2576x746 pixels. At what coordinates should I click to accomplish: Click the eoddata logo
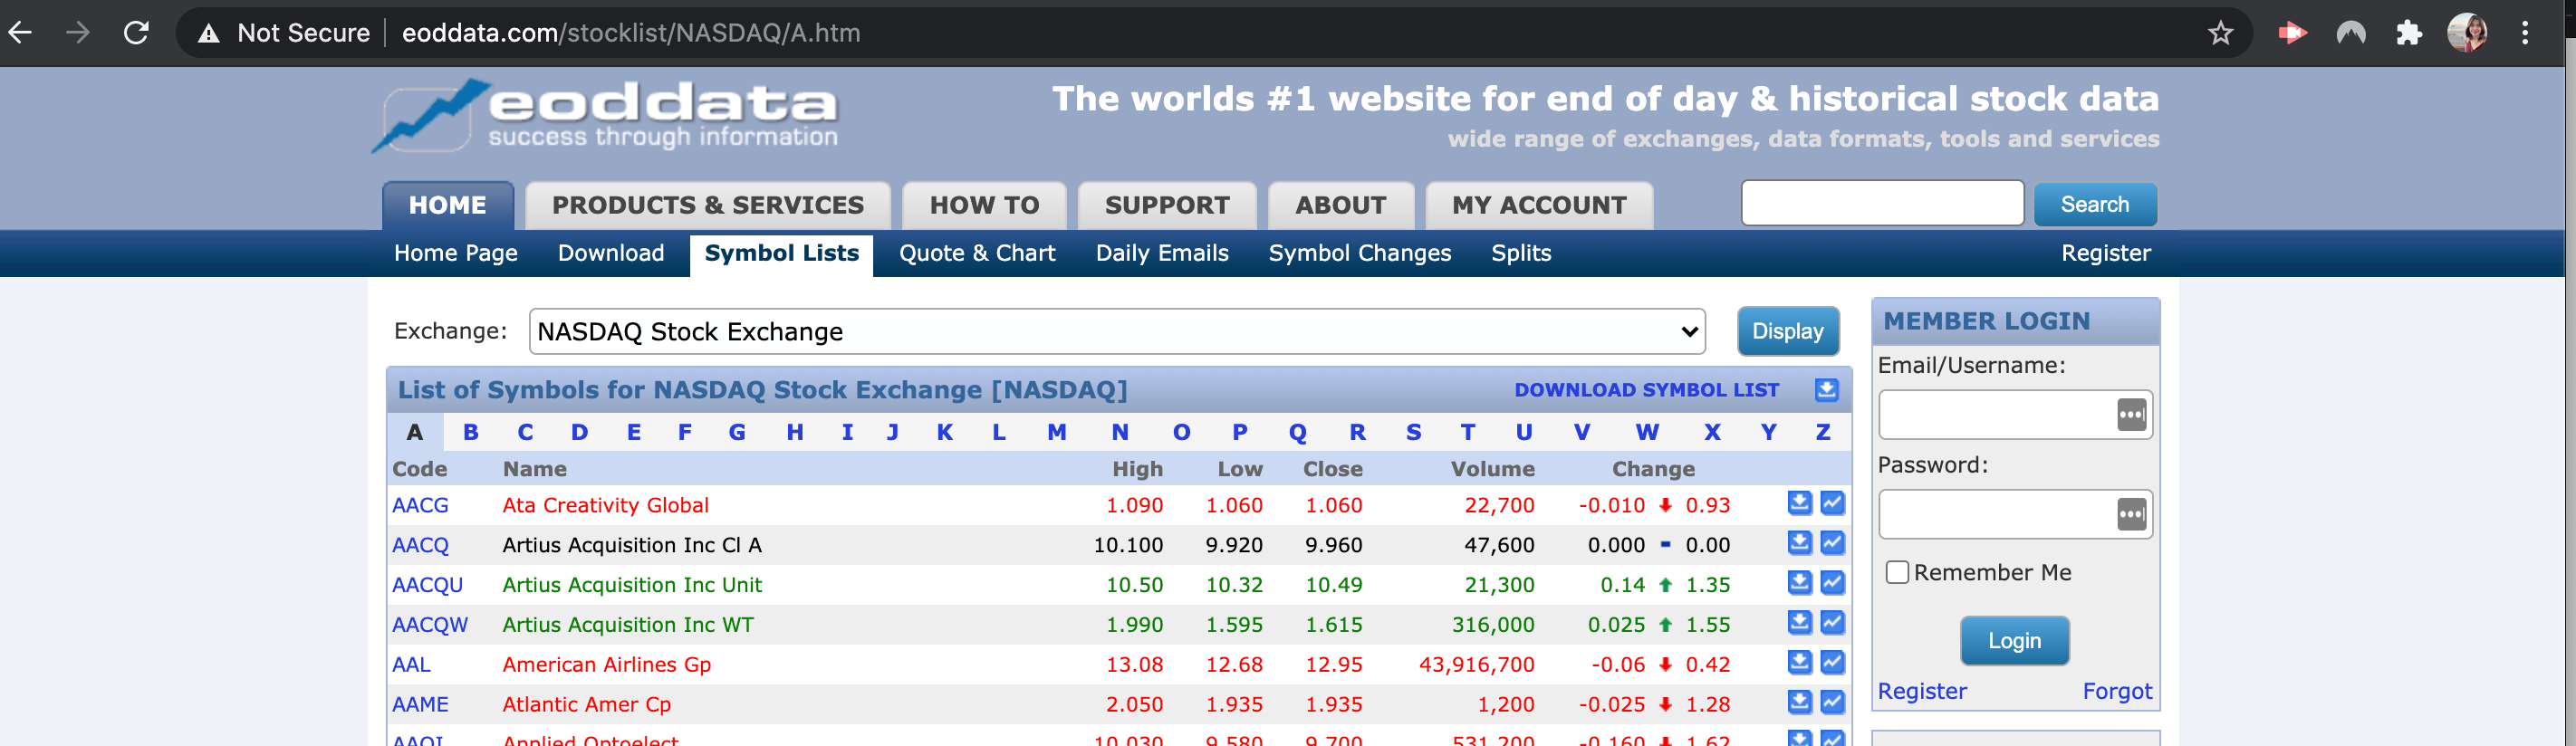[605, 116]
